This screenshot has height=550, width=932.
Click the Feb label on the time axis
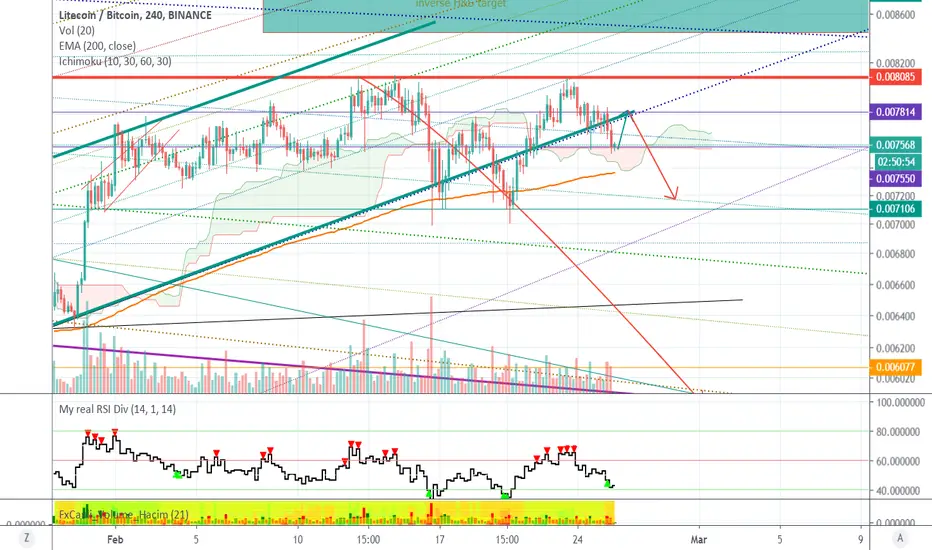click(115, 539)
